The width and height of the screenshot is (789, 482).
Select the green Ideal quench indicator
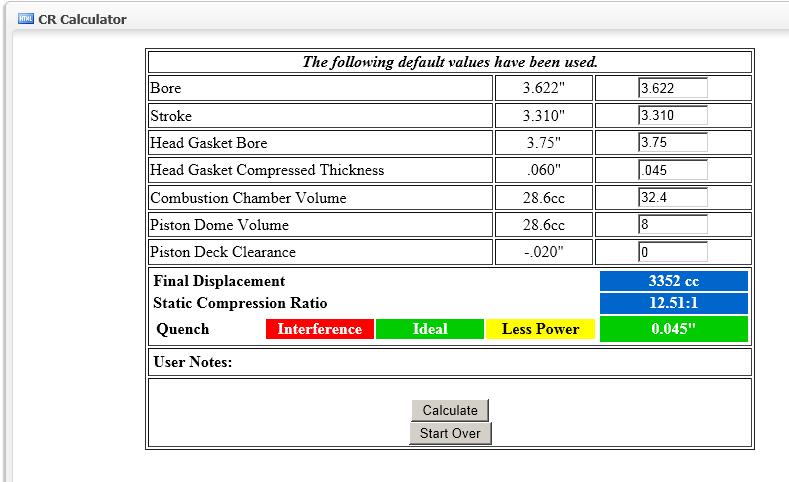tap(430, 329)
